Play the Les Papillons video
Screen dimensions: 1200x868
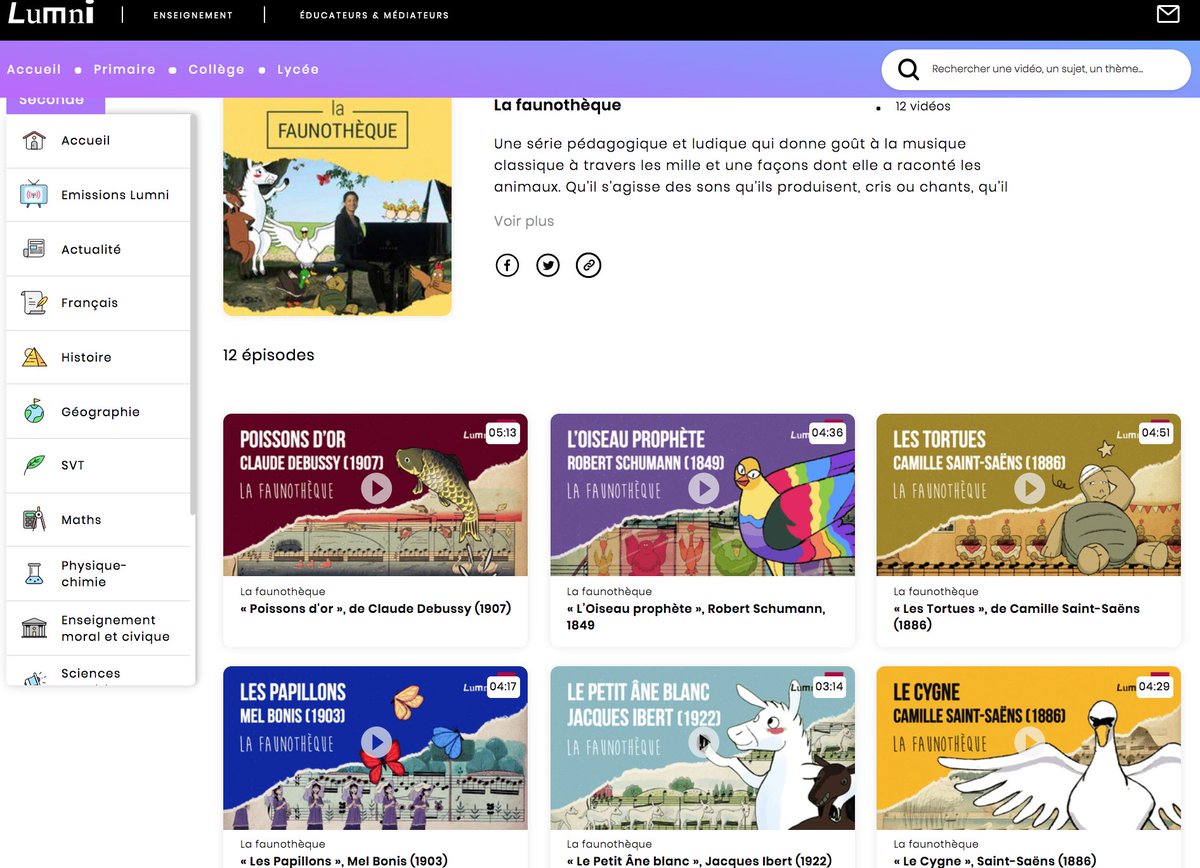376,741
